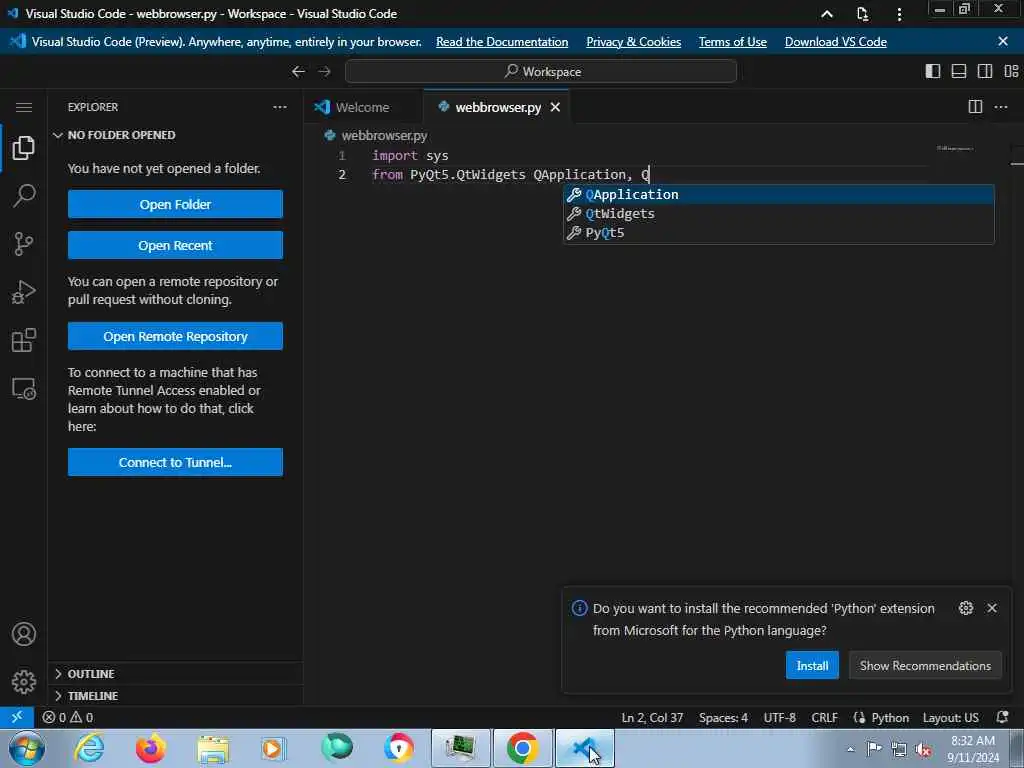Click the Workspace command center search box
Image resolution: width=1024 pixels, height=768 pixels.
point(541,71)
